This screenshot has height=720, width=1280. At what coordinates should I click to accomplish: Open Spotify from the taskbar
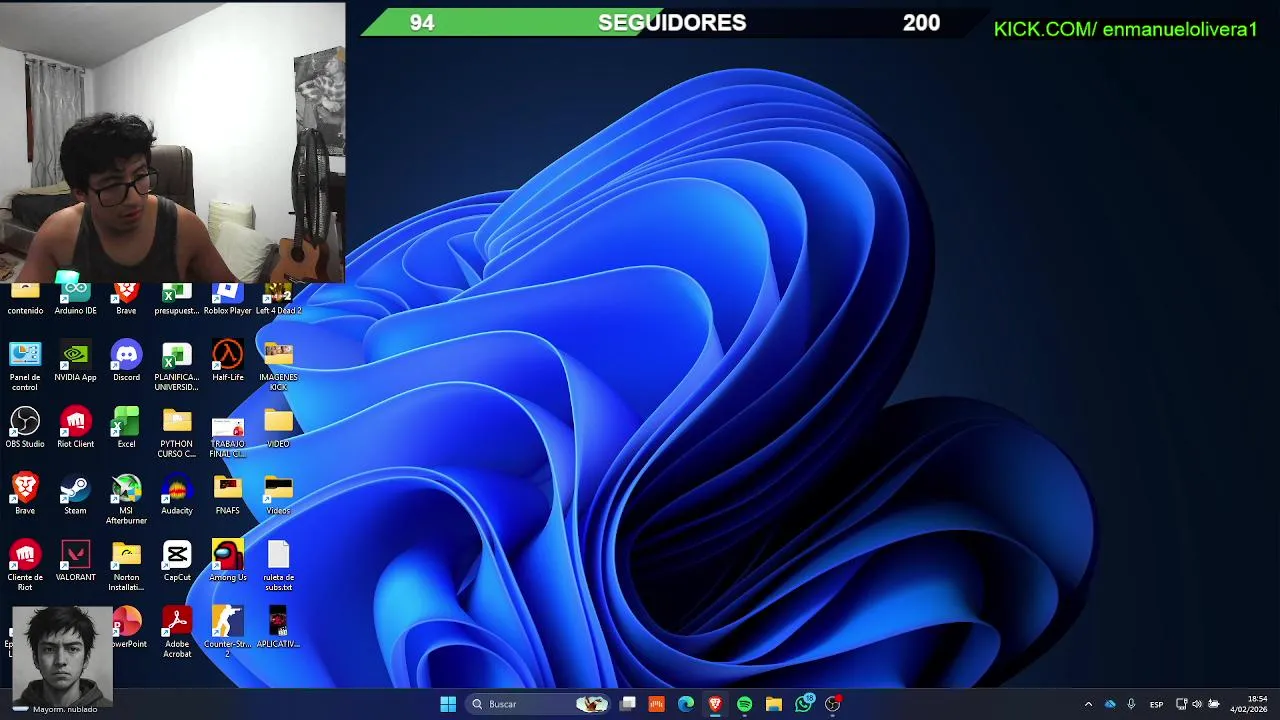744,704
